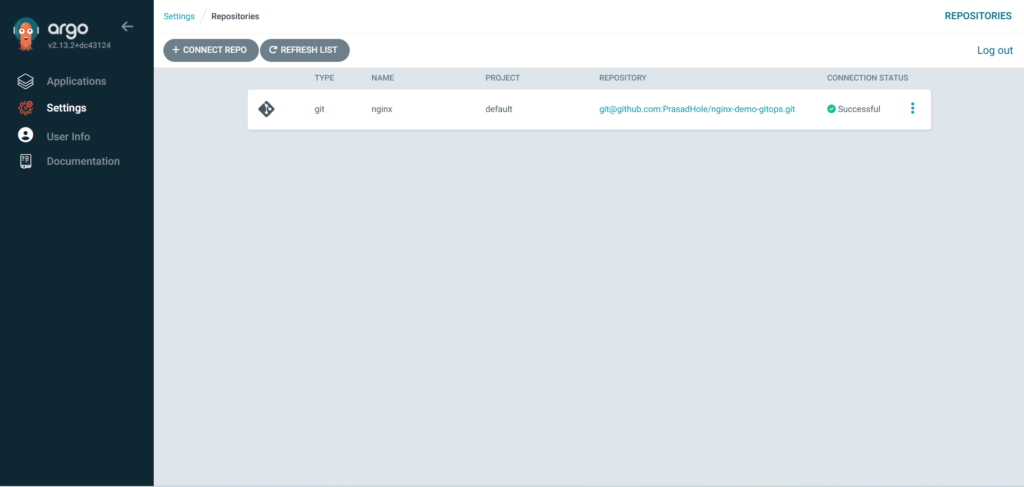Click the Connect Repo button
The width and height of the screenshot is (1024, 487).
(x=211, y=50)
